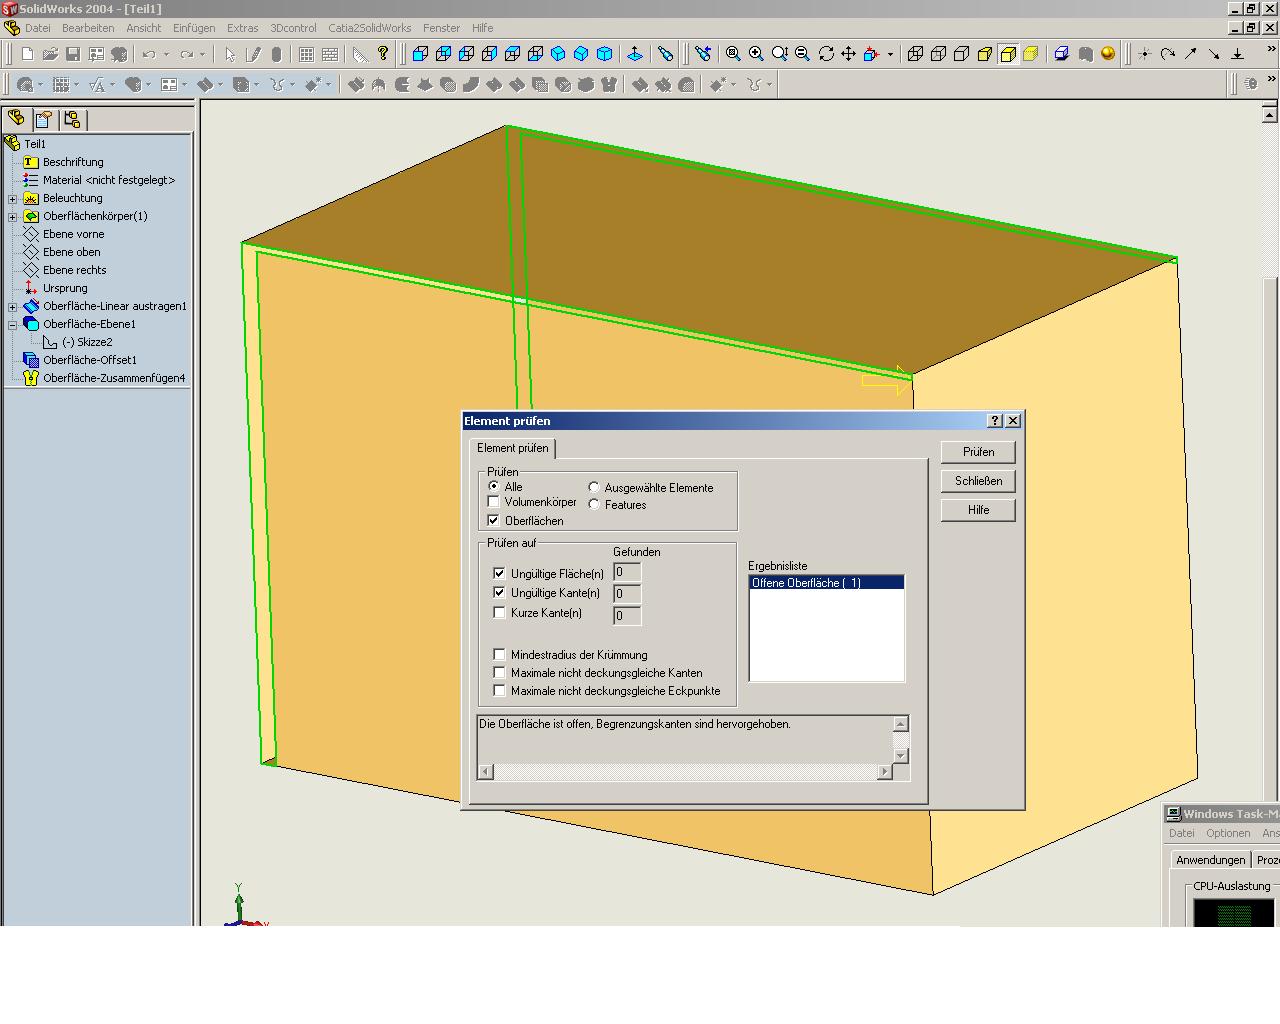Open the Extras menu
The height and width of the screenshot is (1024, 1280).
(242, 28)
